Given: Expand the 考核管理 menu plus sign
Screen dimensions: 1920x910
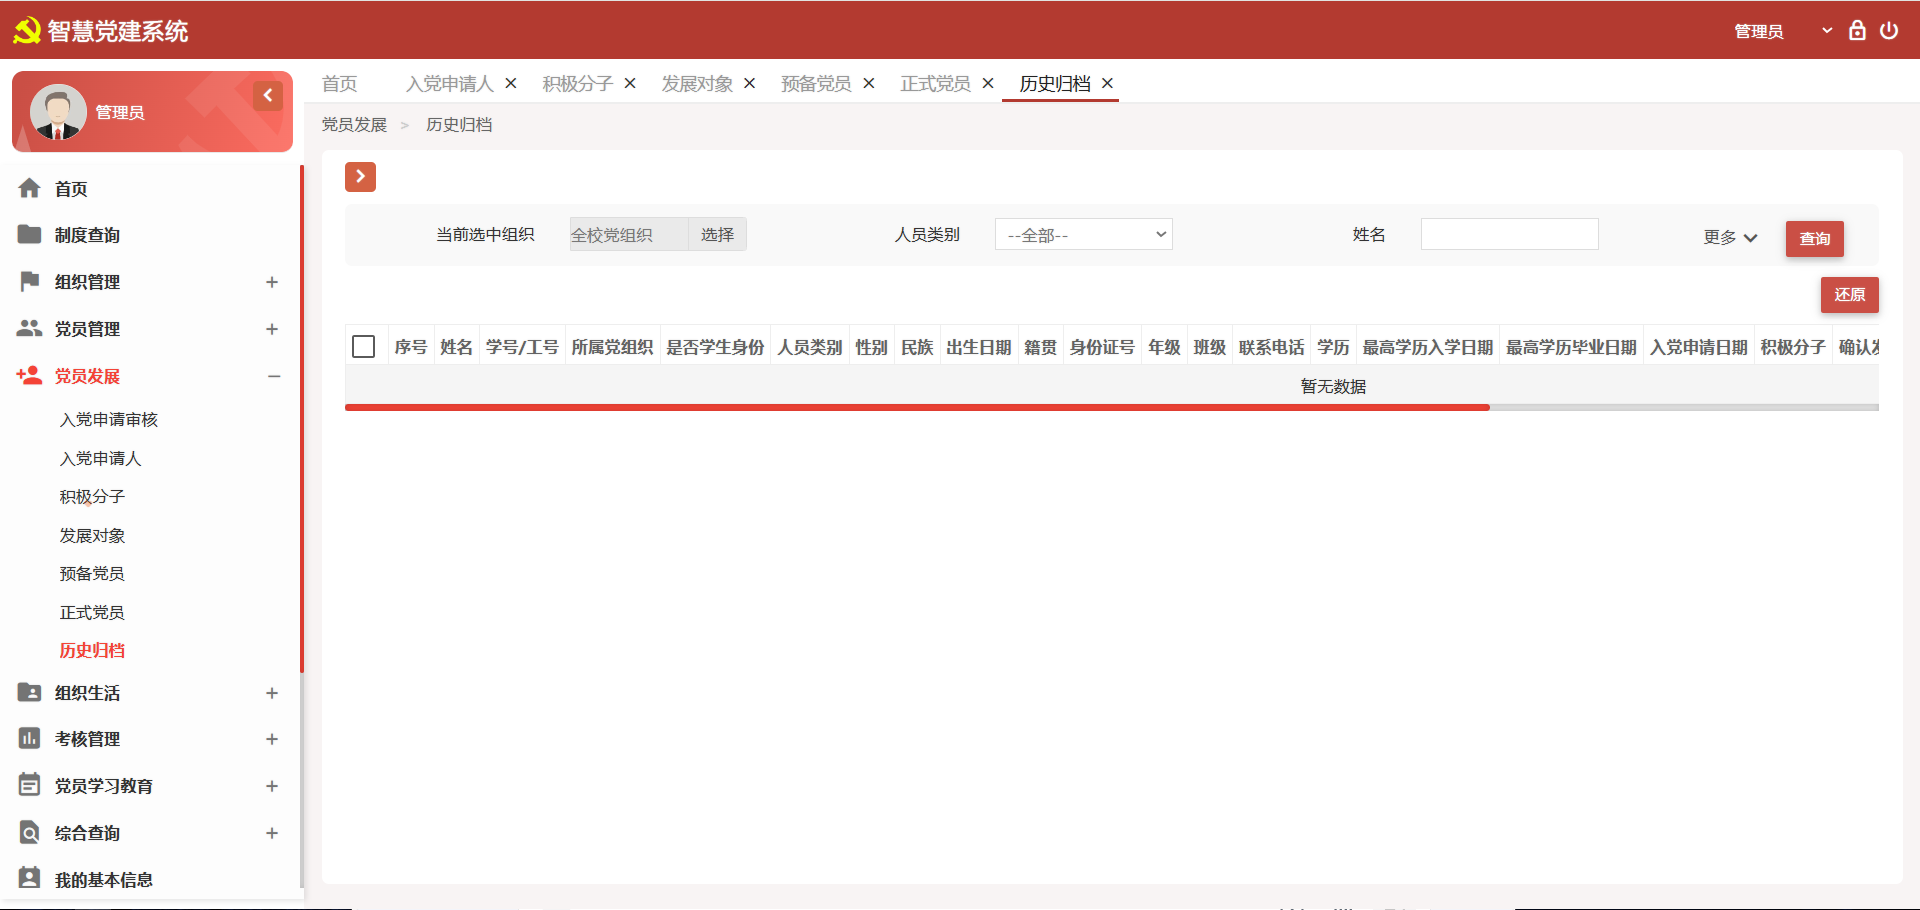Looking at the screenshot, I should [272, 739].
